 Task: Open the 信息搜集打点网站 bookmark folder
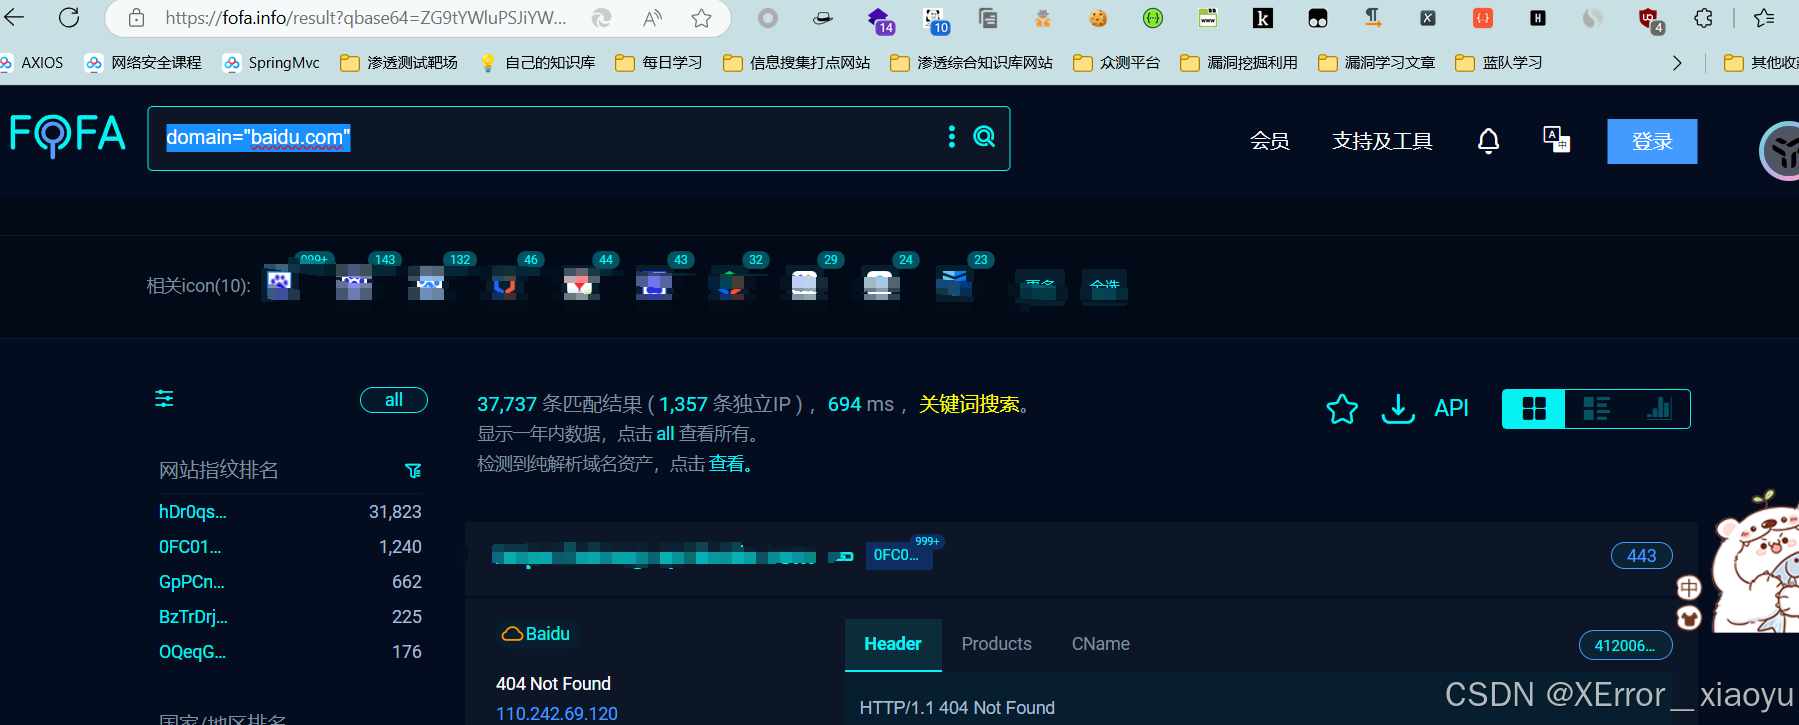coord(797,62)
